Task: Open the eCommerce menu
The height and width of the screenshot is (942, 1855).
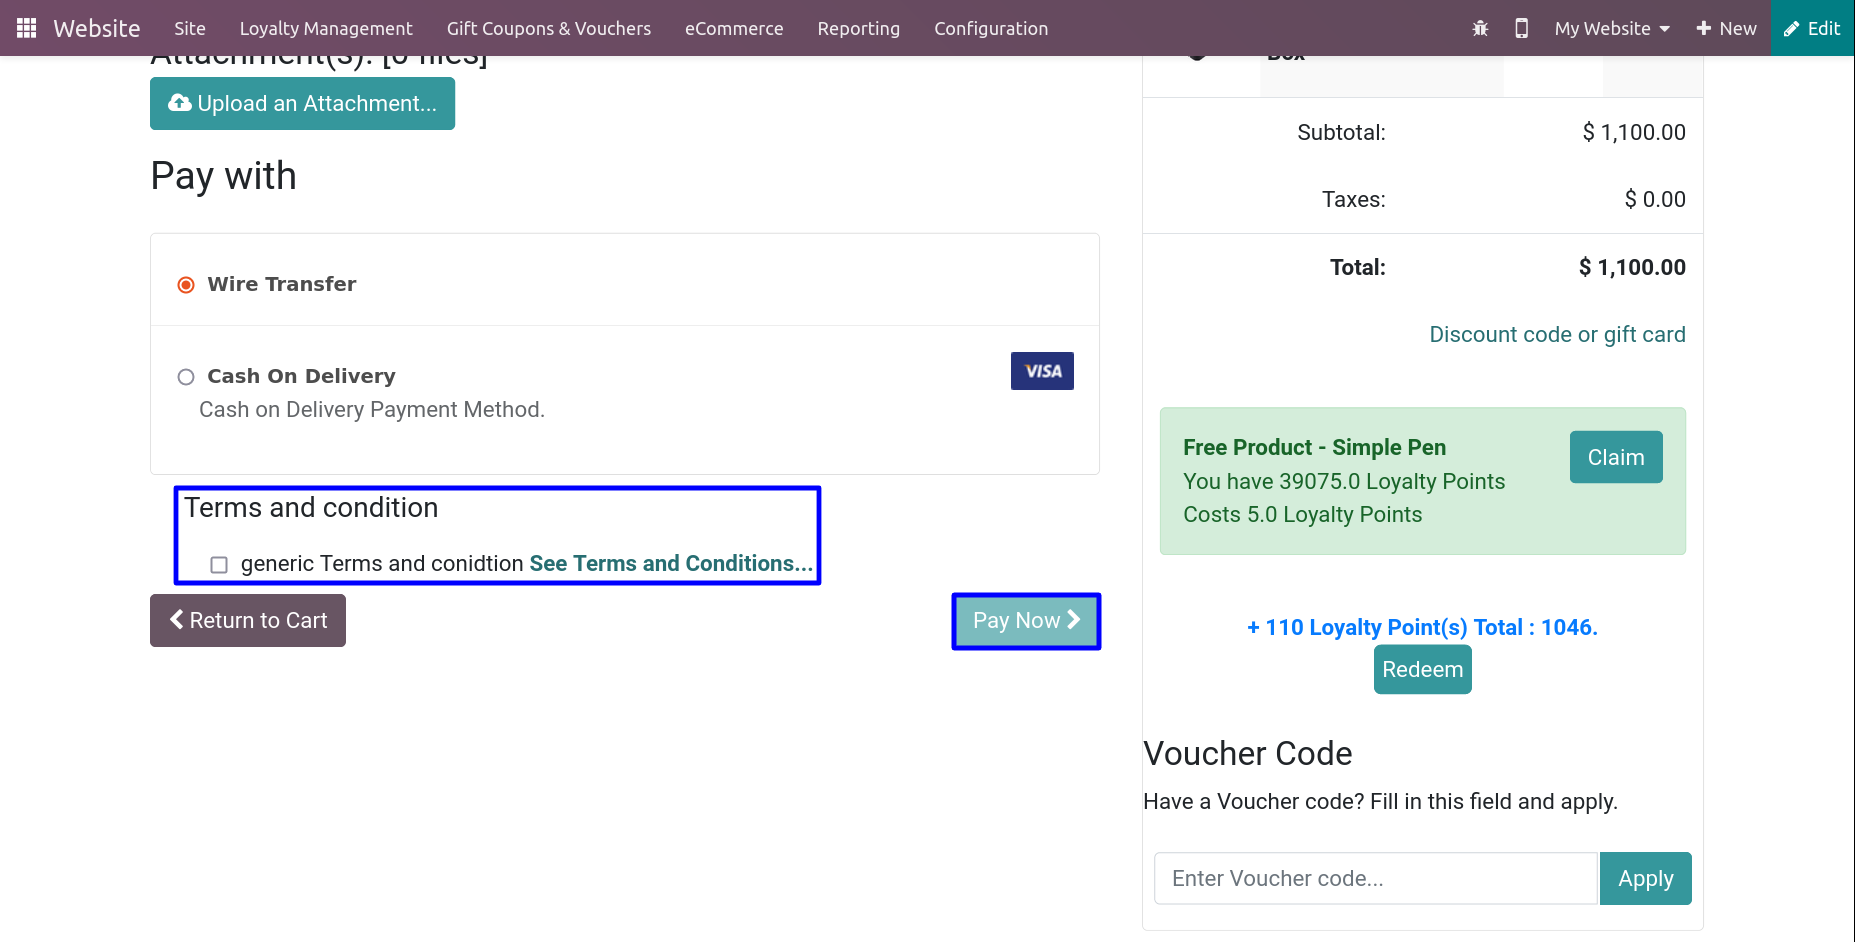Action: (734, 28)
